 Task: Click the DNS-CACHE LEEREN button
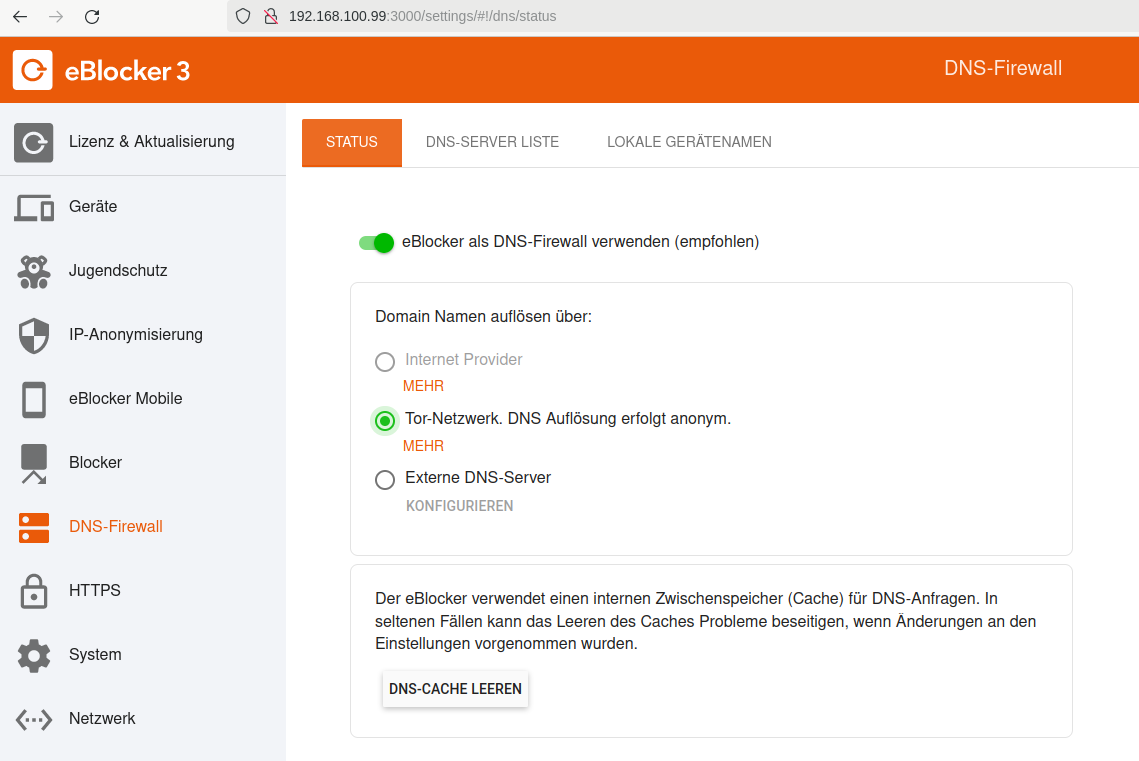[455, 689]
